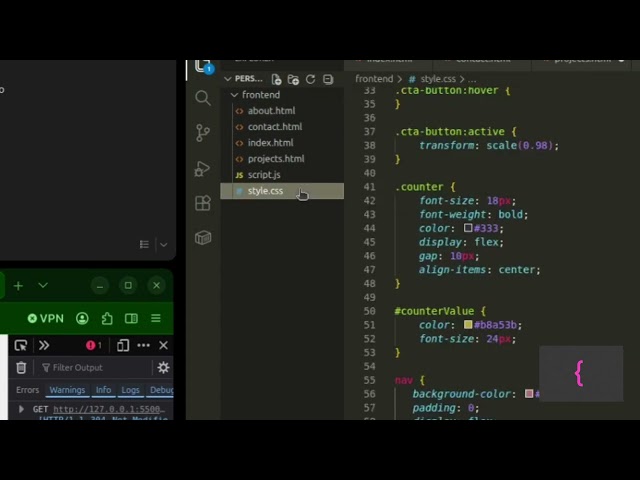Open the Extensions view

tap(203, 202)
